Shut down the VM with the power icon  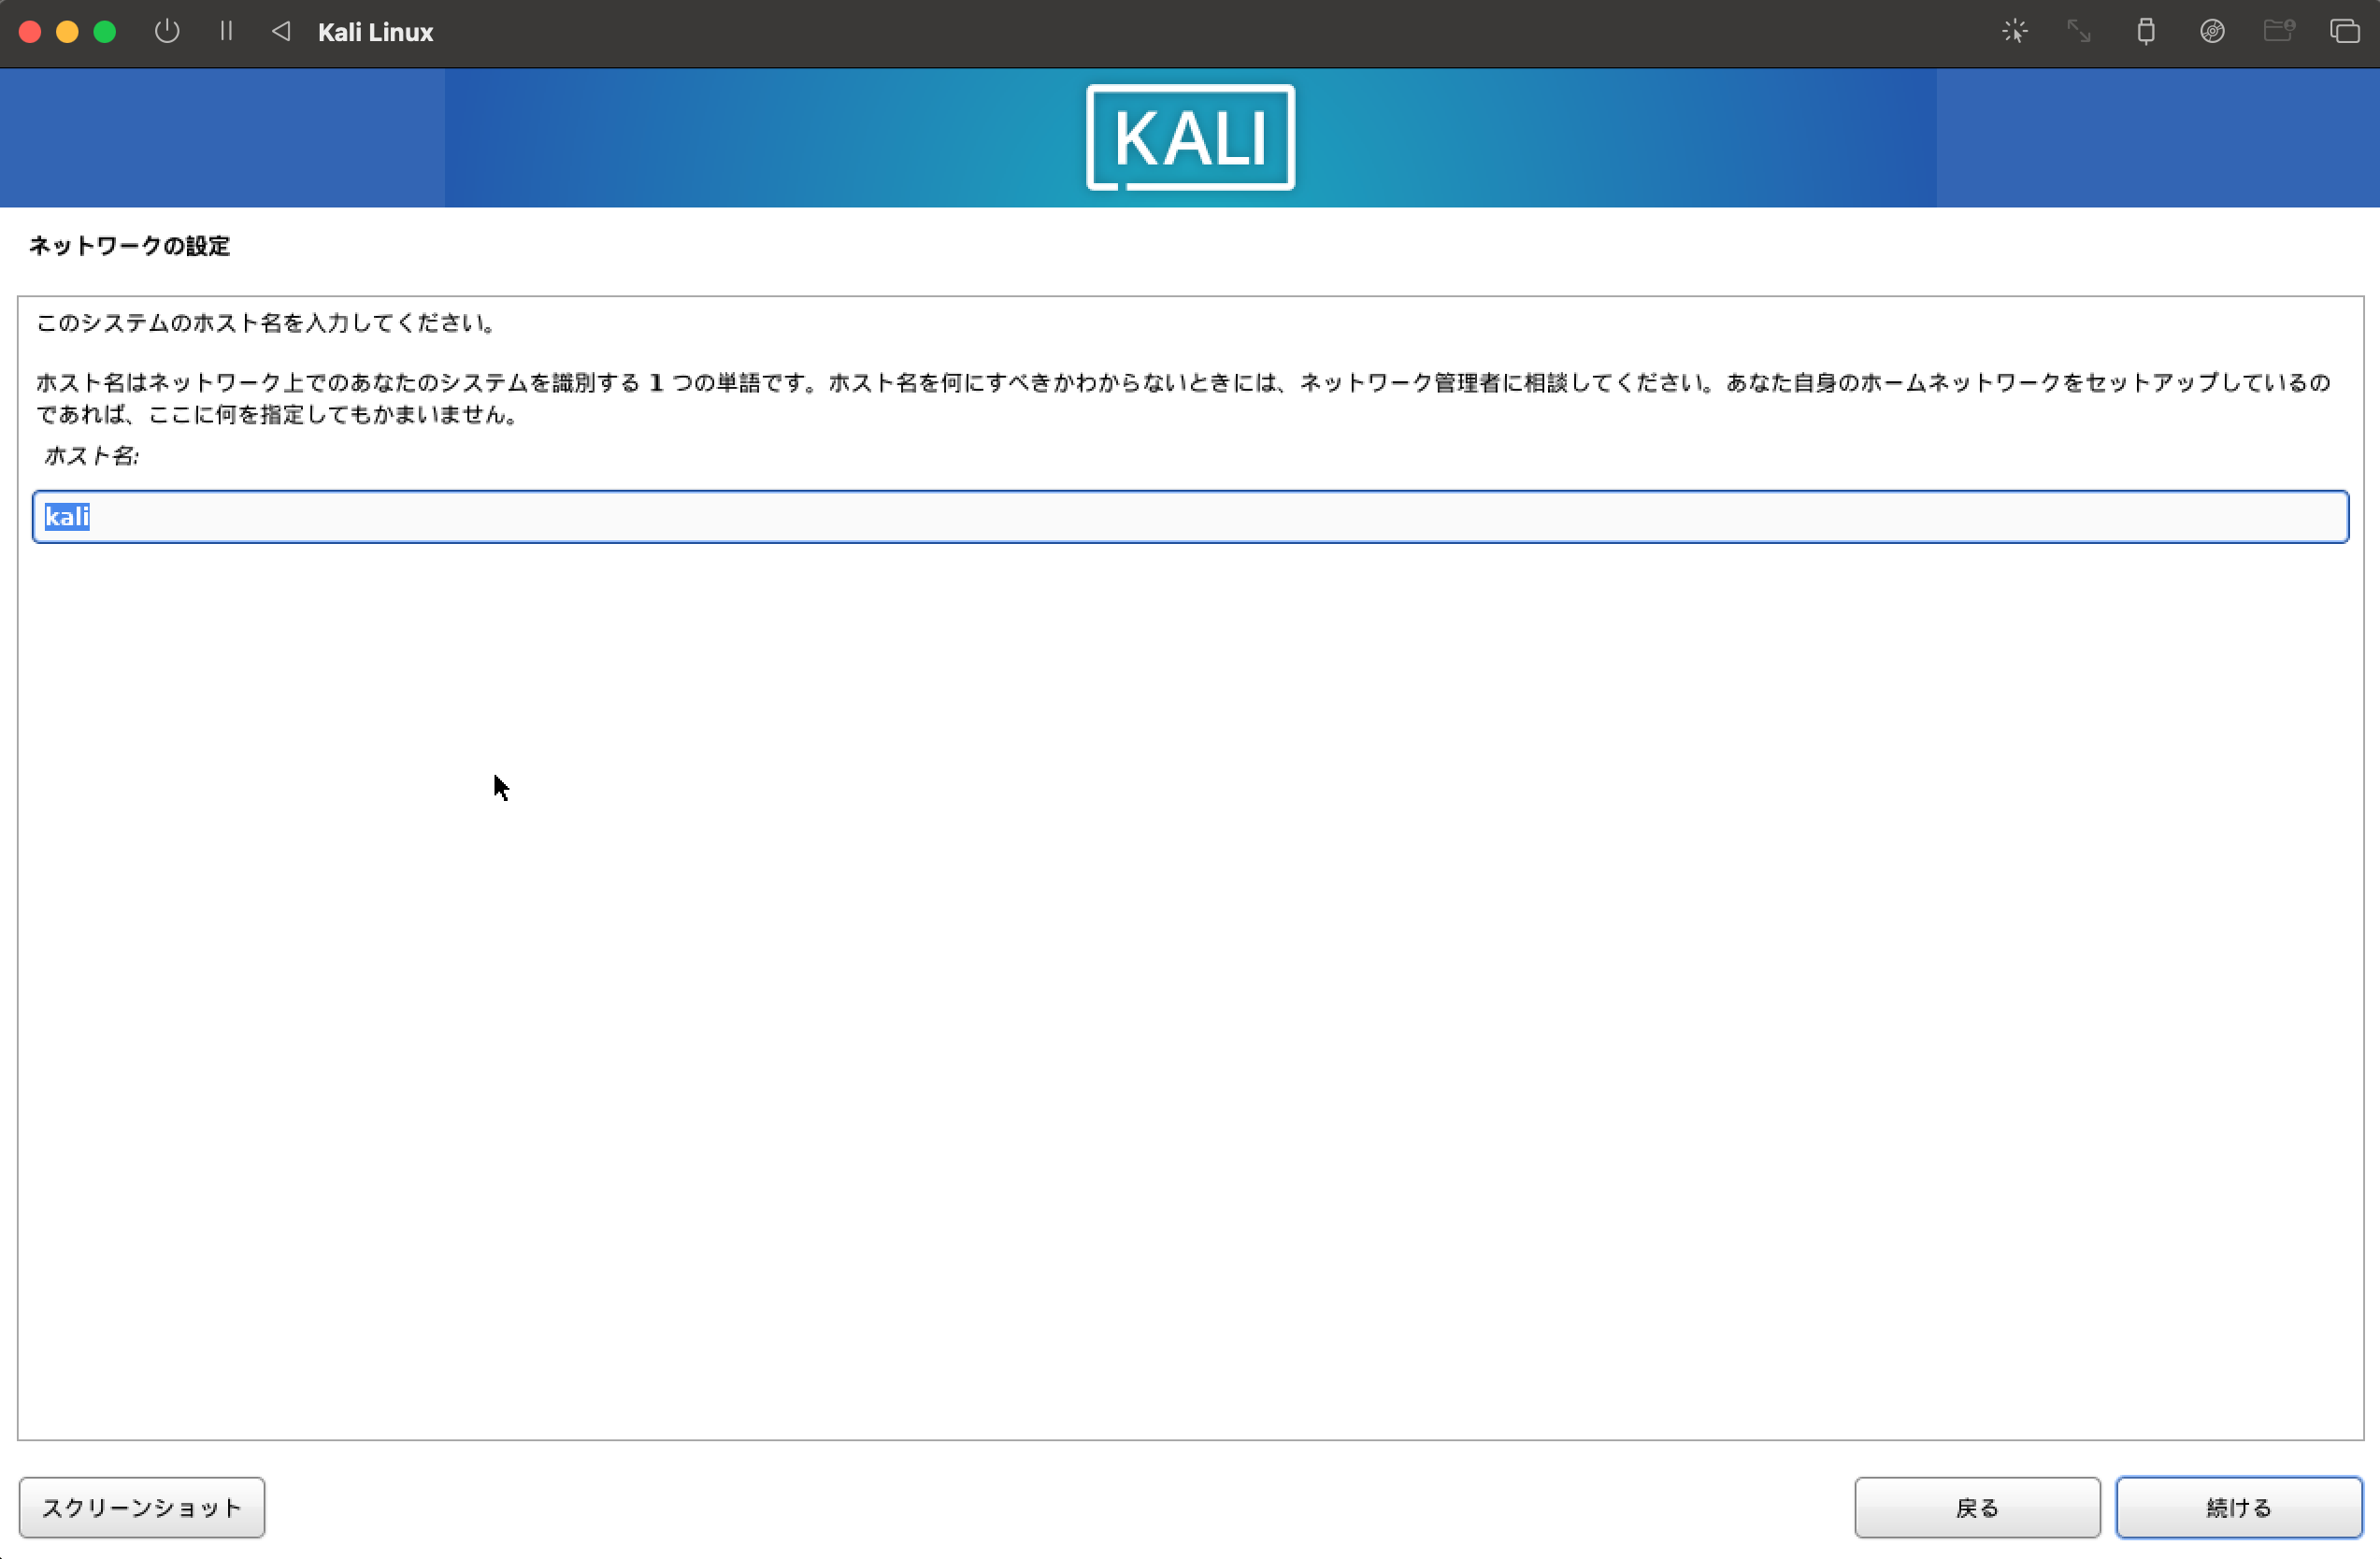click(166, 31)
